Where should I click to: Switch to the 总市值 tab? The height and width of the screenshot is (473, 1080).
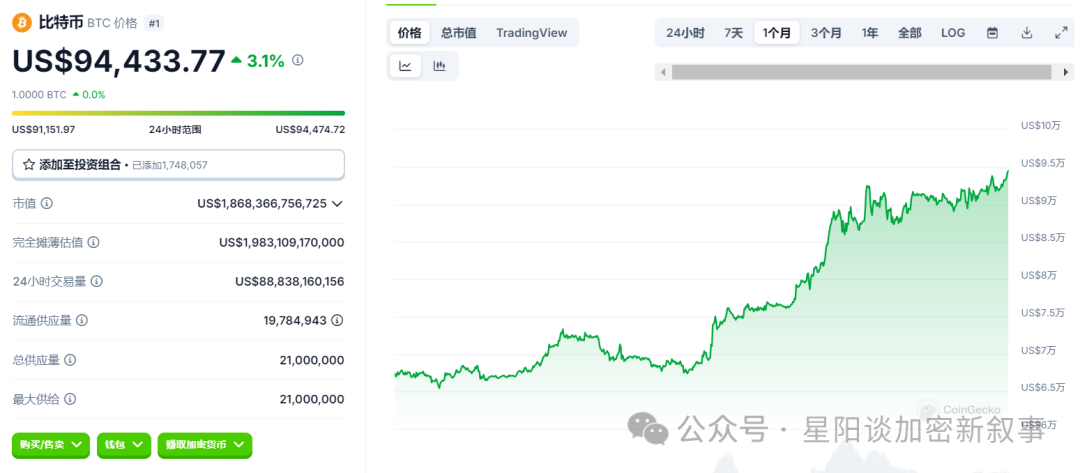coord(459,33)
